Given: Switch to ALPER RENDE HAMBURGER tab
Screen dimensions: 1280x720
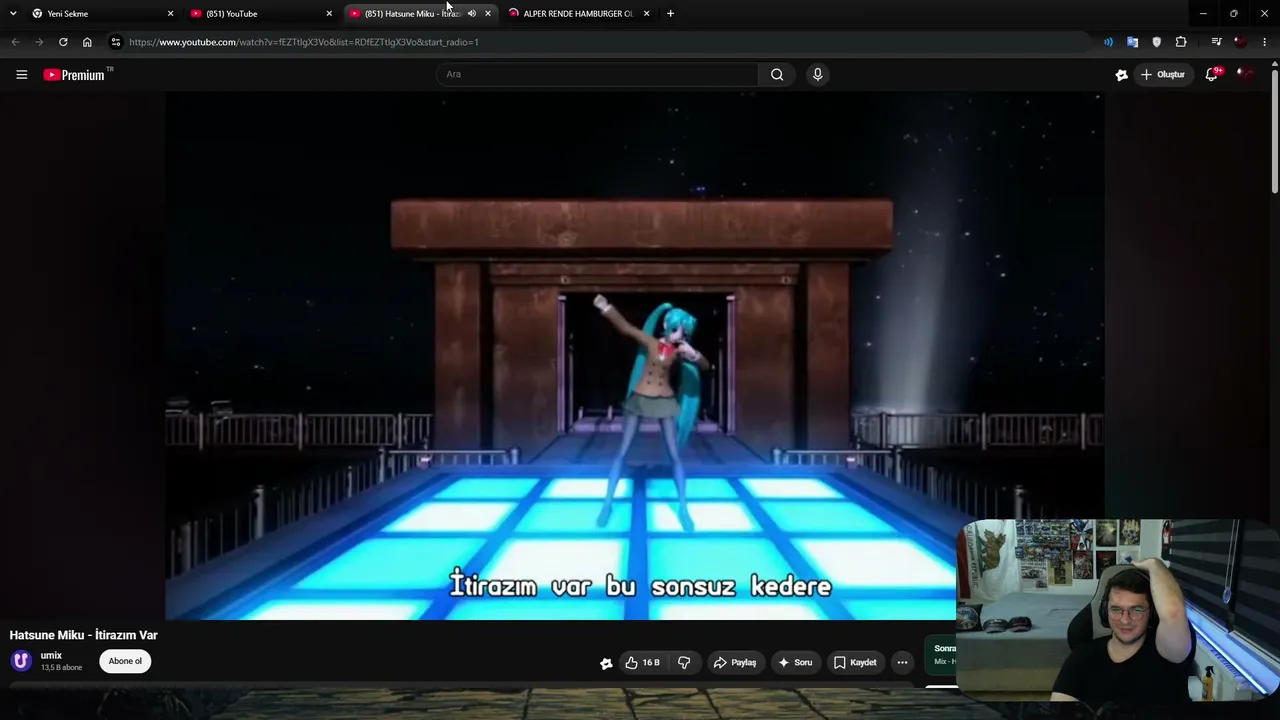Looking at the screenshot, I should [578, 14].
